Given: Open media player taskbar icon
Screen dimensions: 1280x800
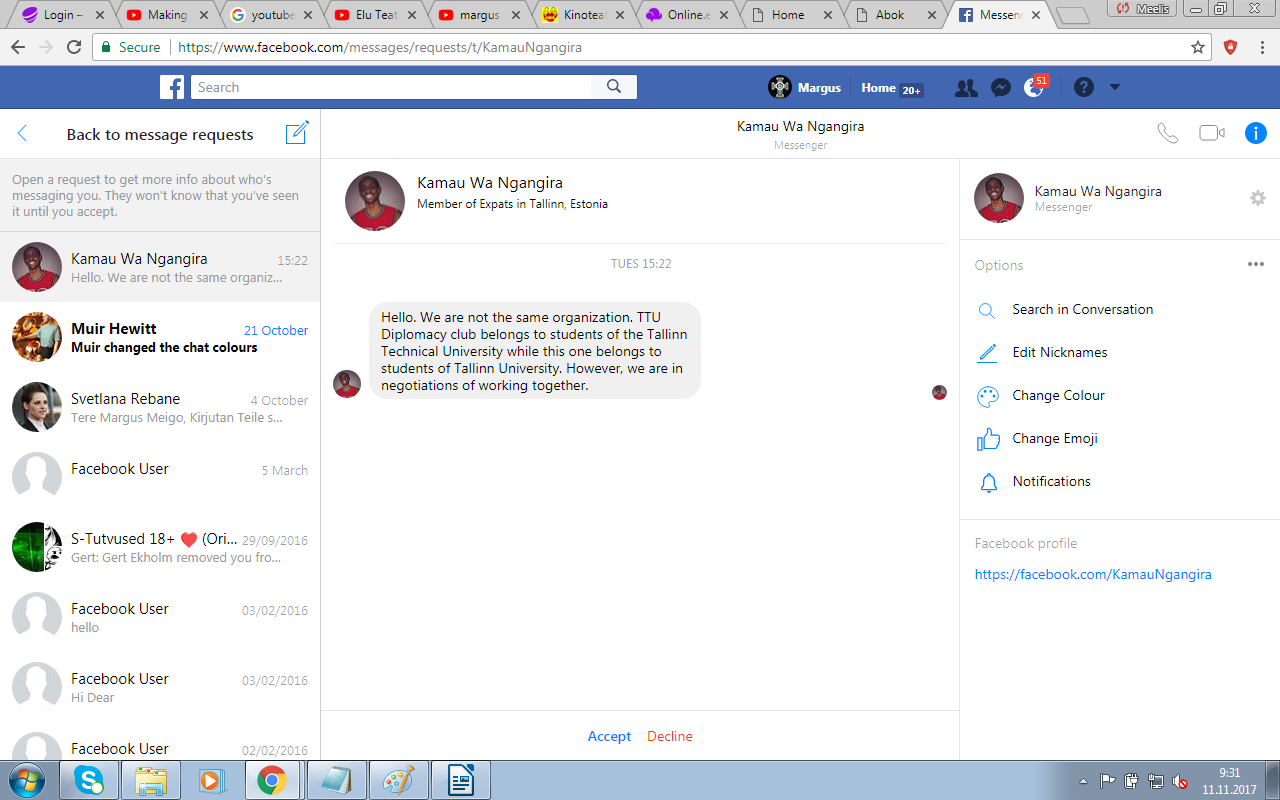Looking at the screenshot, I should point(213,780).
